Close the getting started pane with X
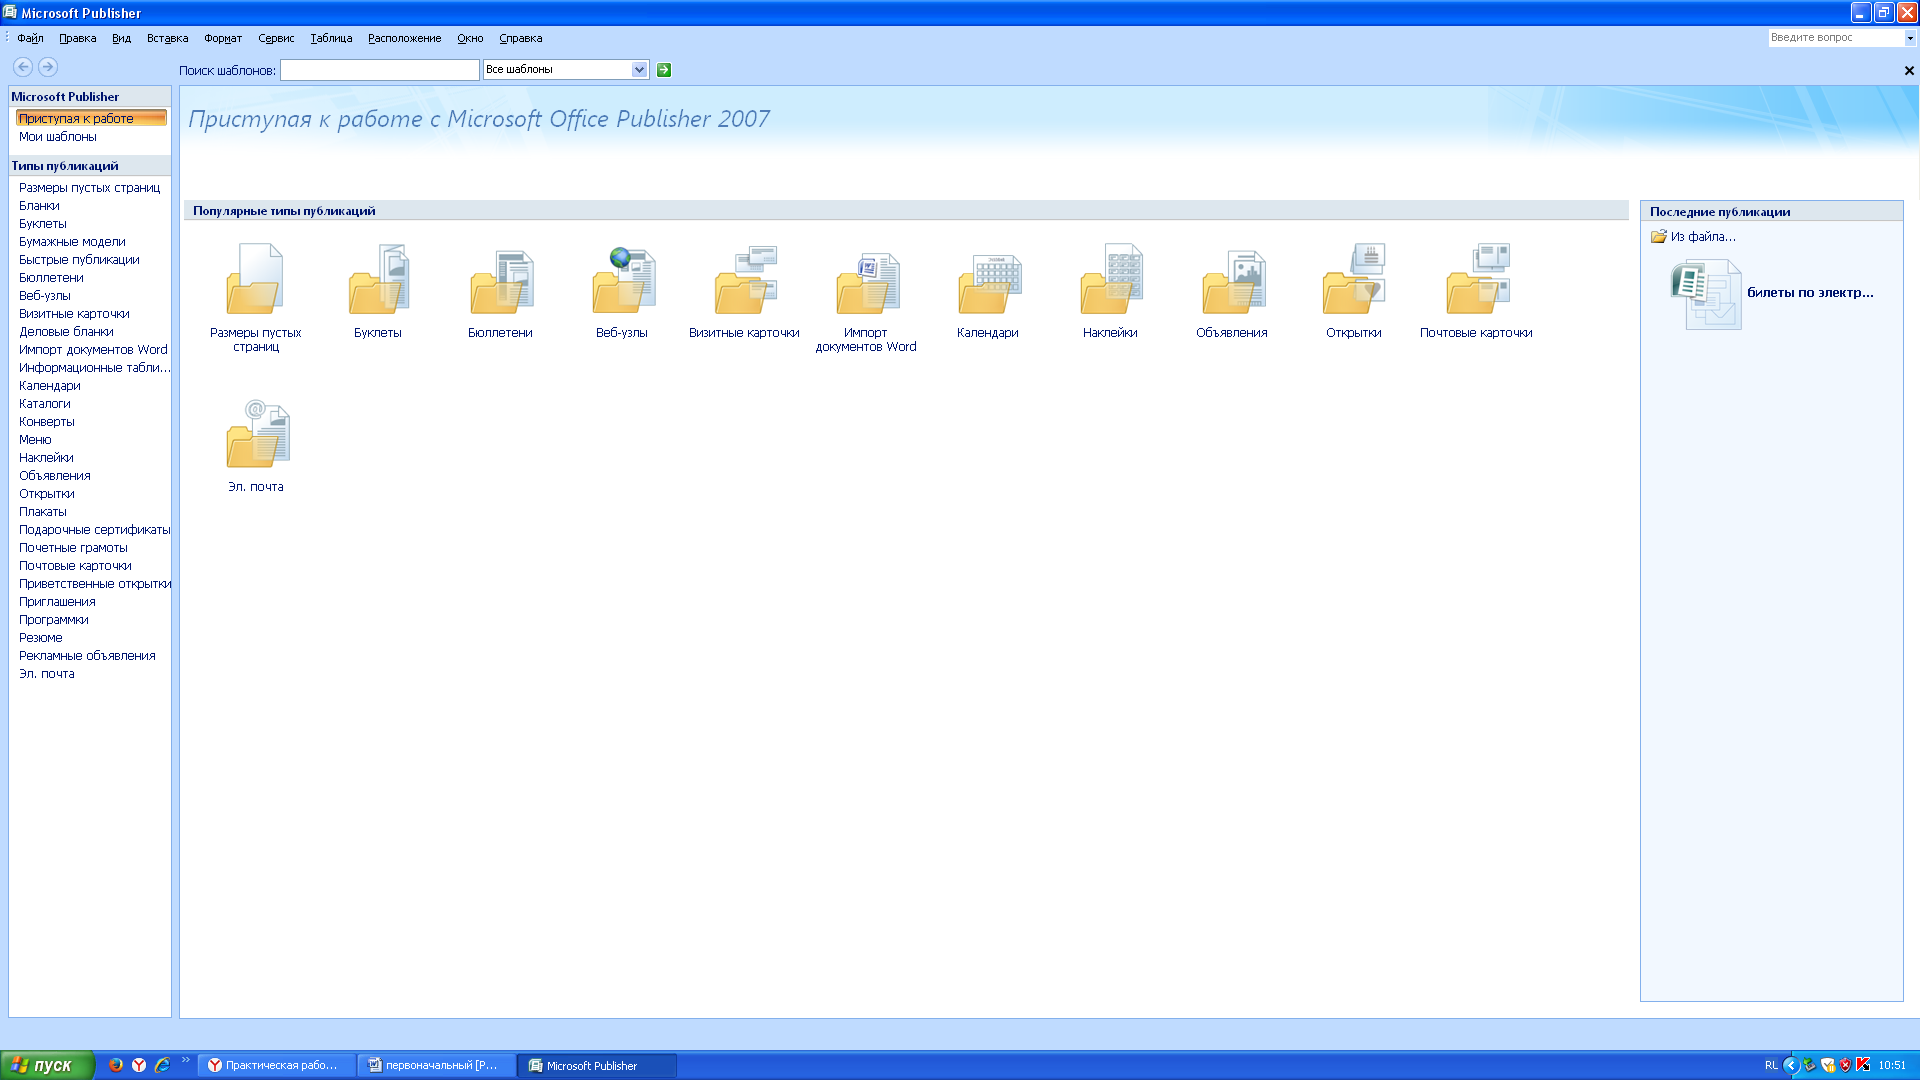The height and width of the screenshot is (1080, 1920). (1909, 71)
